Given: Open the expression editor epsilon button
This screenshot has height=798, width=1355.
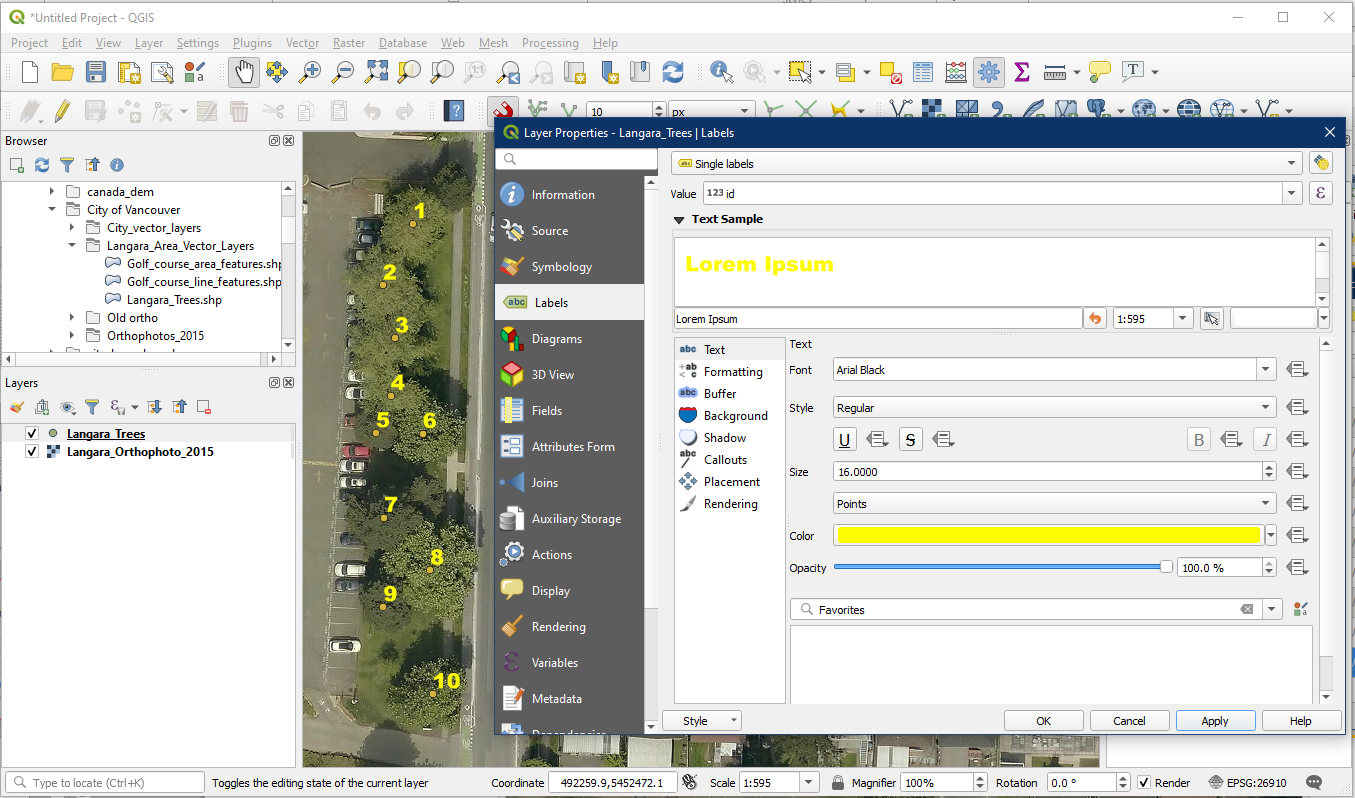Looking at the screenshot, I should 1320,194.
